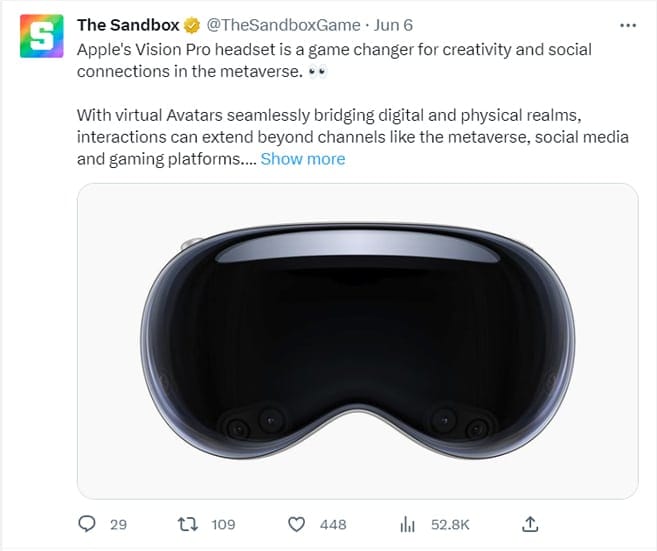Open the three-dot more options menu
This screenshot has height=551, width=657.
628,24
